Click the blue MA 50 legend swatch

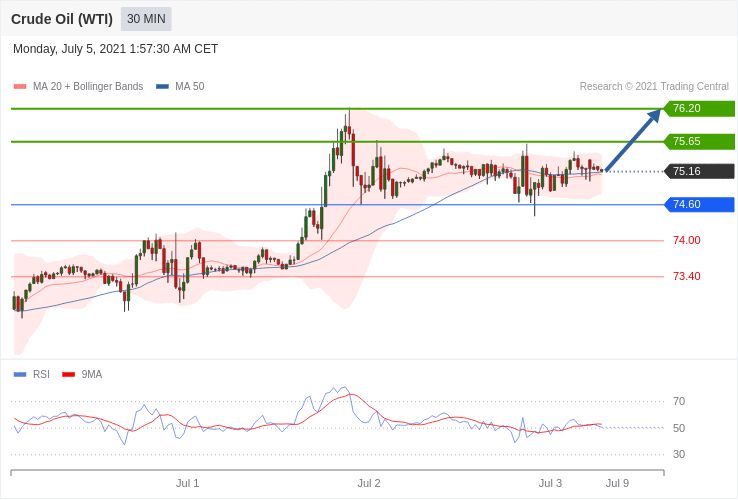(x=162, y=87)
